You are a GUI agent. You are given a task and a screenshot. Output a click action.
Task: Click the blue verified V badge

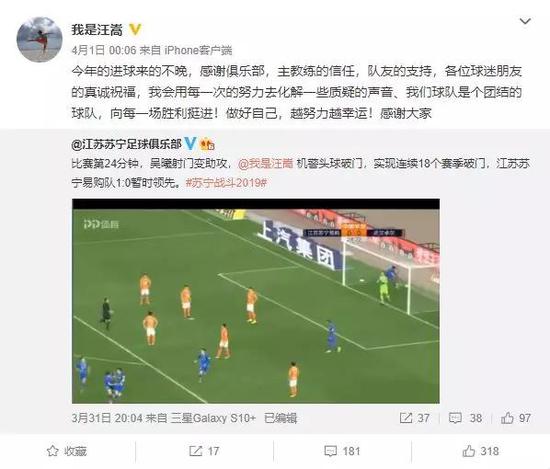(x=190, y=143)
